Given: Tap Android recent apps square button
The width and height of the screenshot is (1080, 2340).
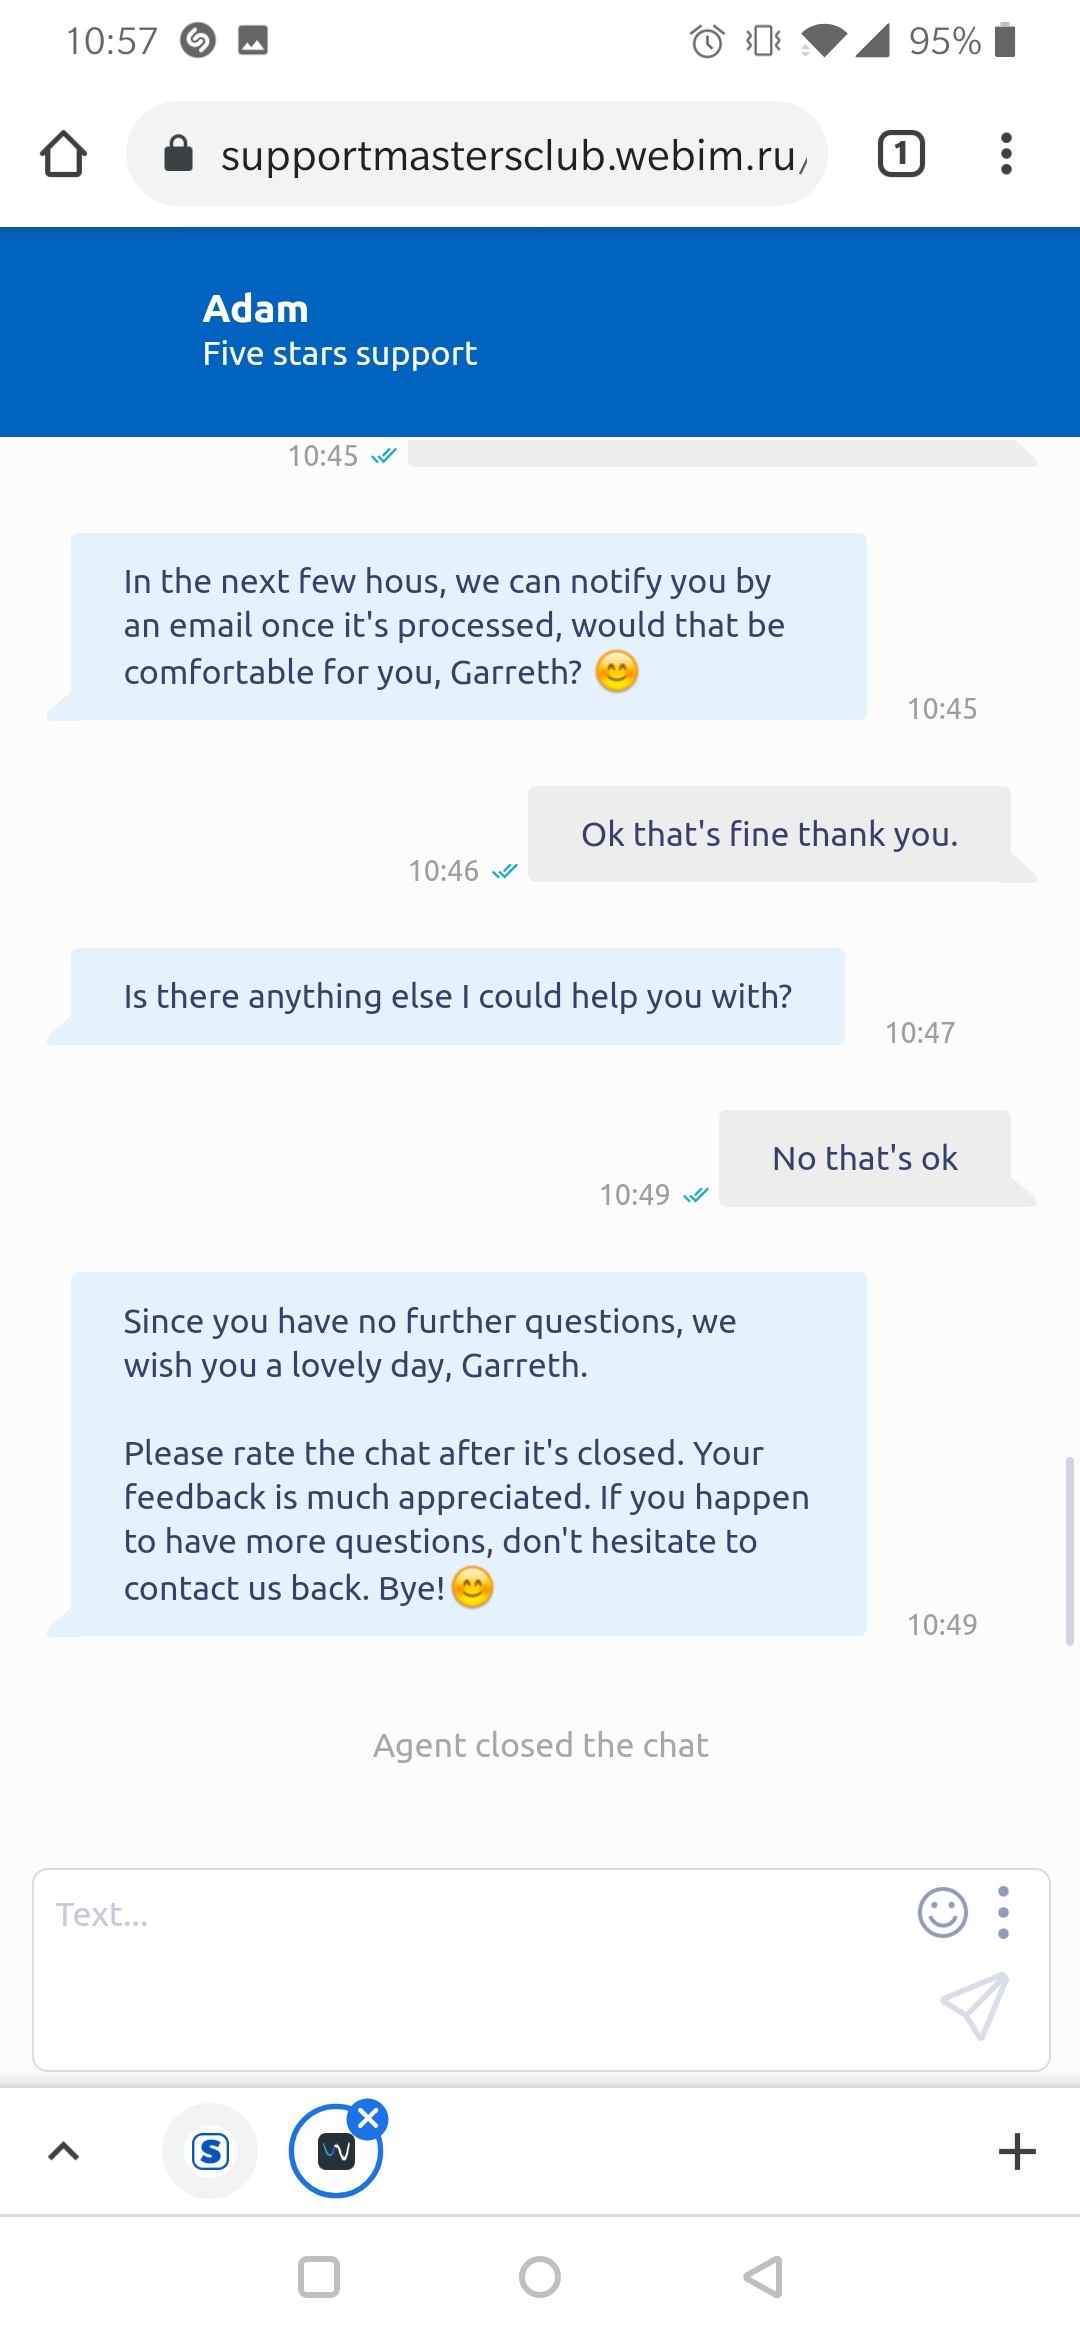Looking at the screenshot, I should pos(319,2277).
